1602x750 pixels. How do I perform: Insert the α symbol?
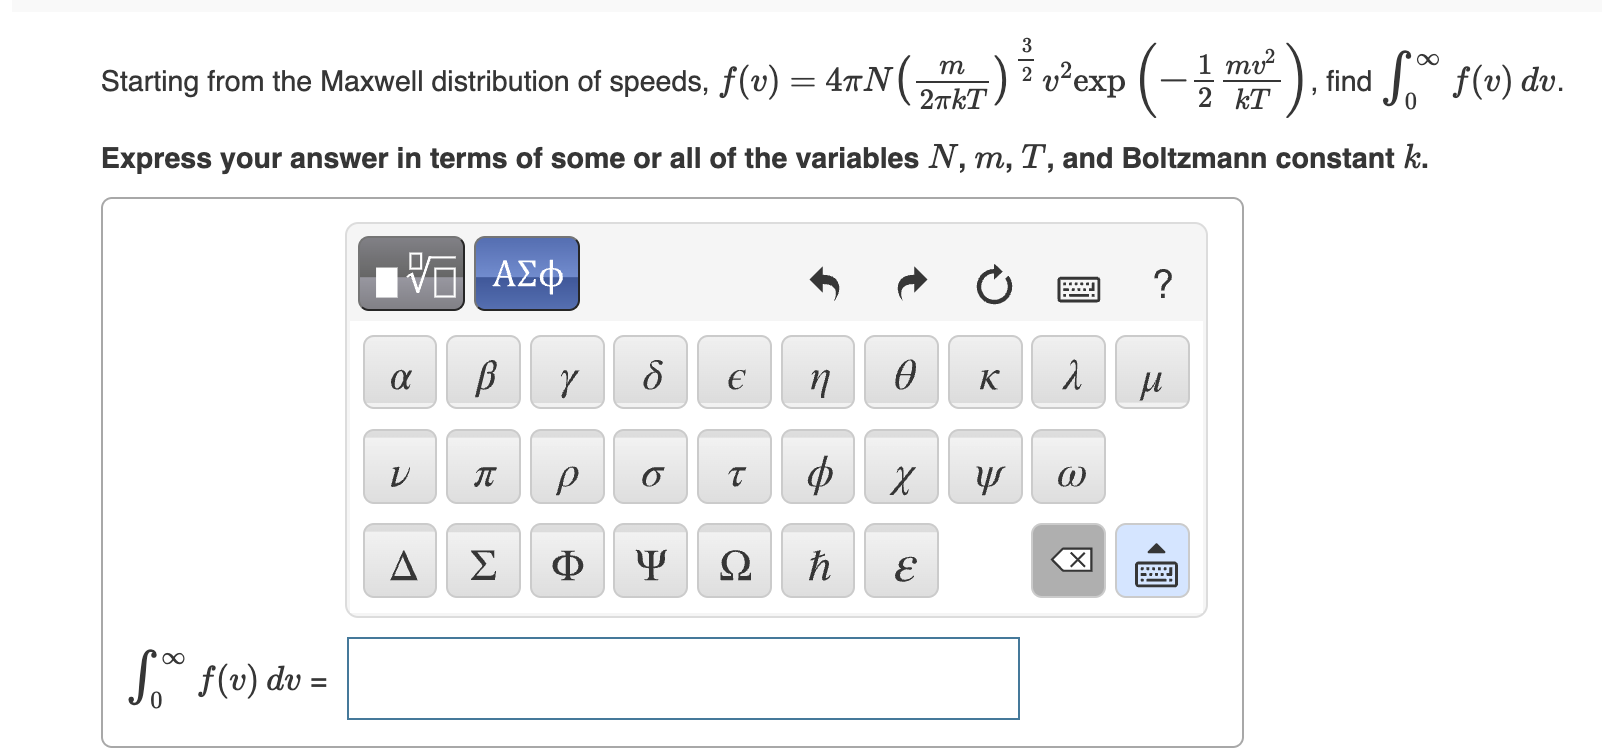[x=399, y=374]
